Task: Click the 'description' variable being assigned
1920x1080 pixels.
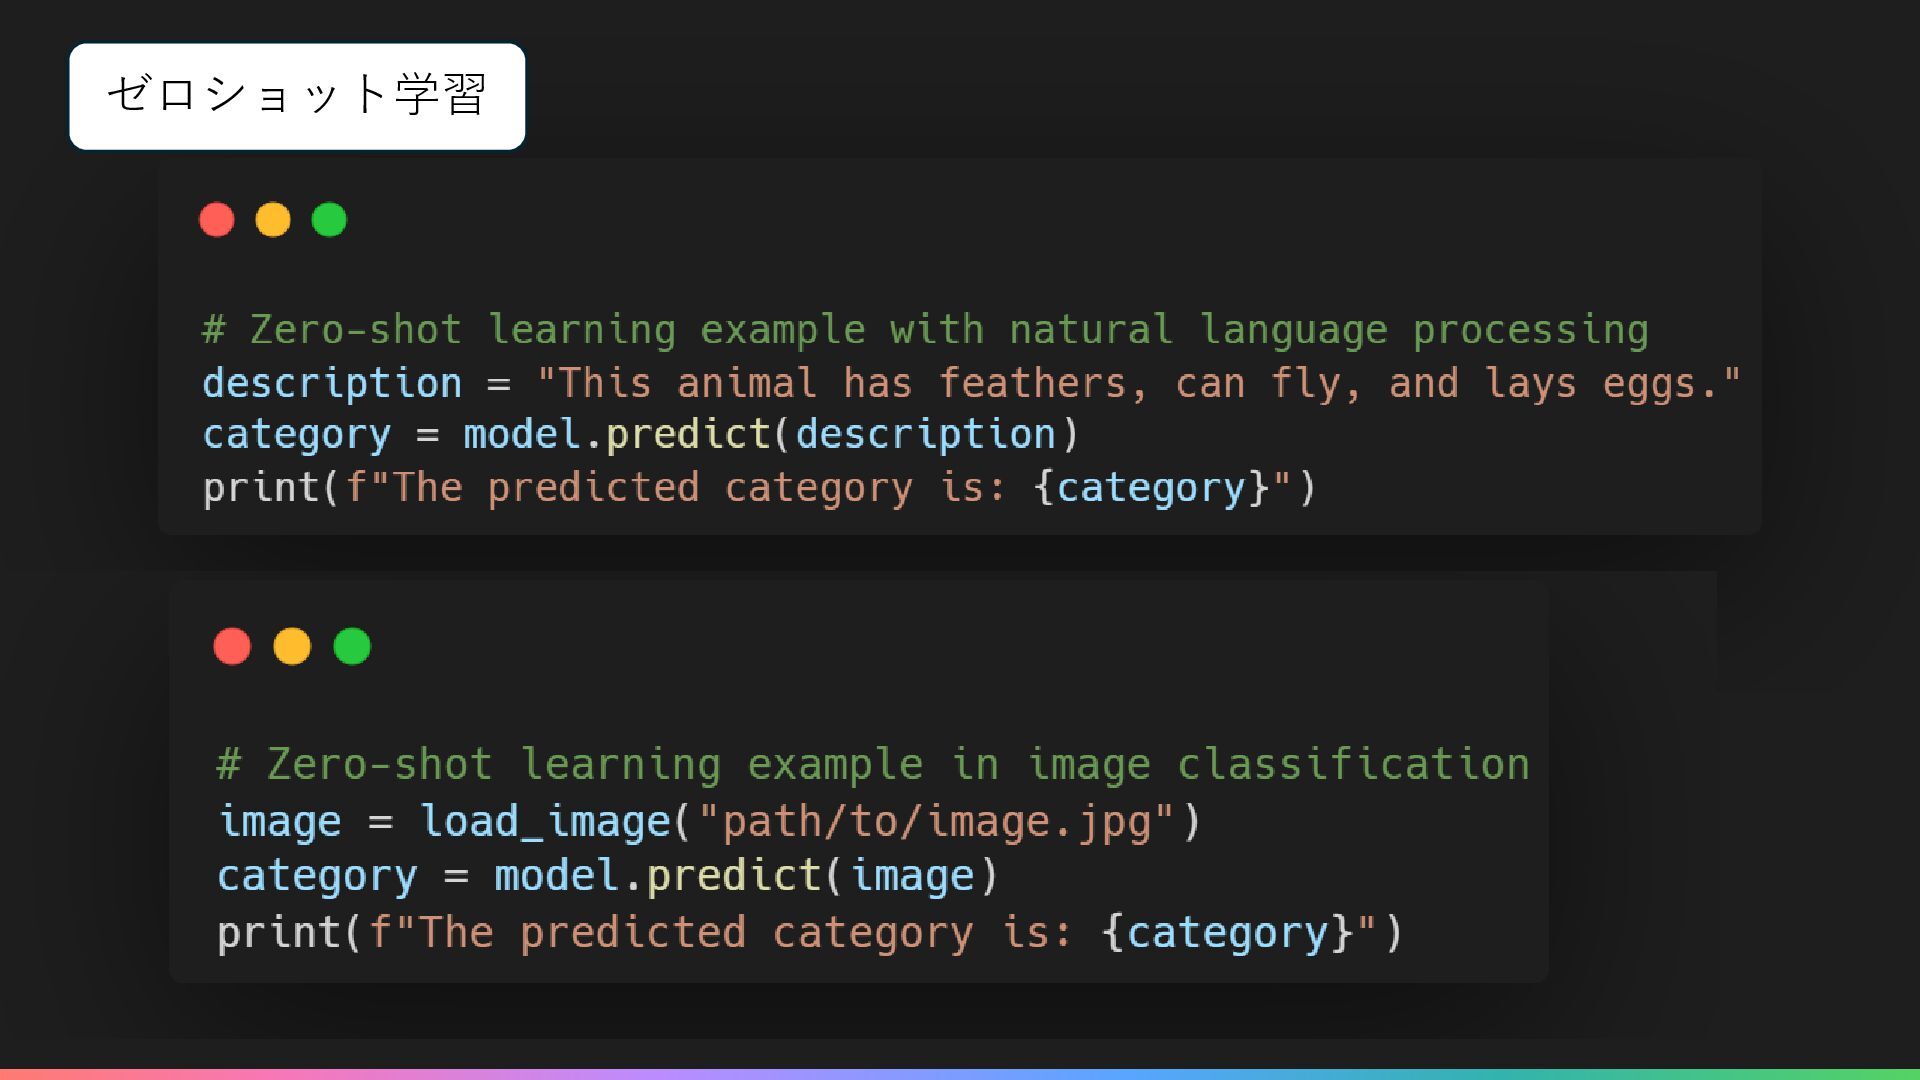Action: [x=332, y=383]
